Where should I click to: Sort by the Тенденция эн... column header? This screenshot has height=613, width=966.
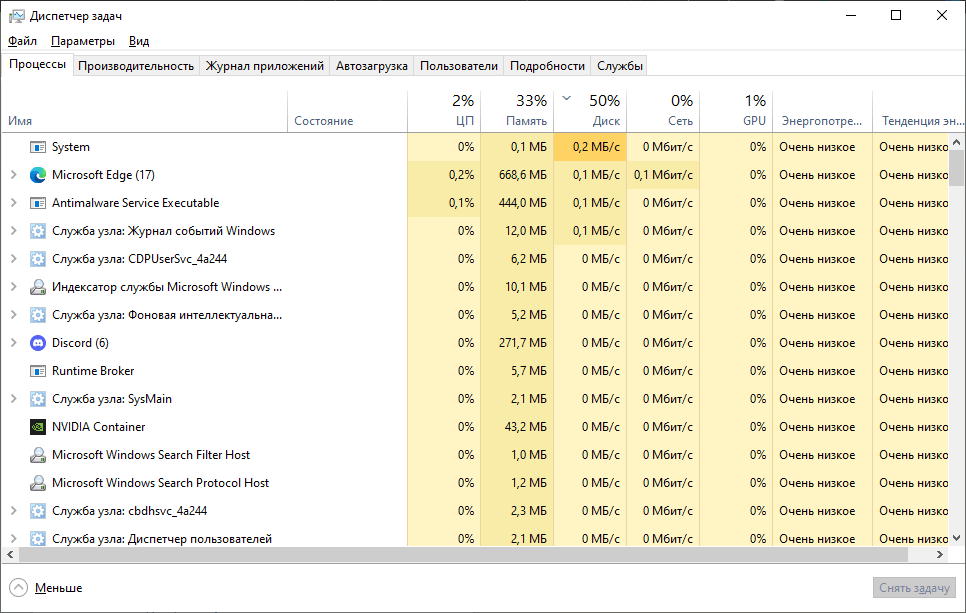click(919, 112)
